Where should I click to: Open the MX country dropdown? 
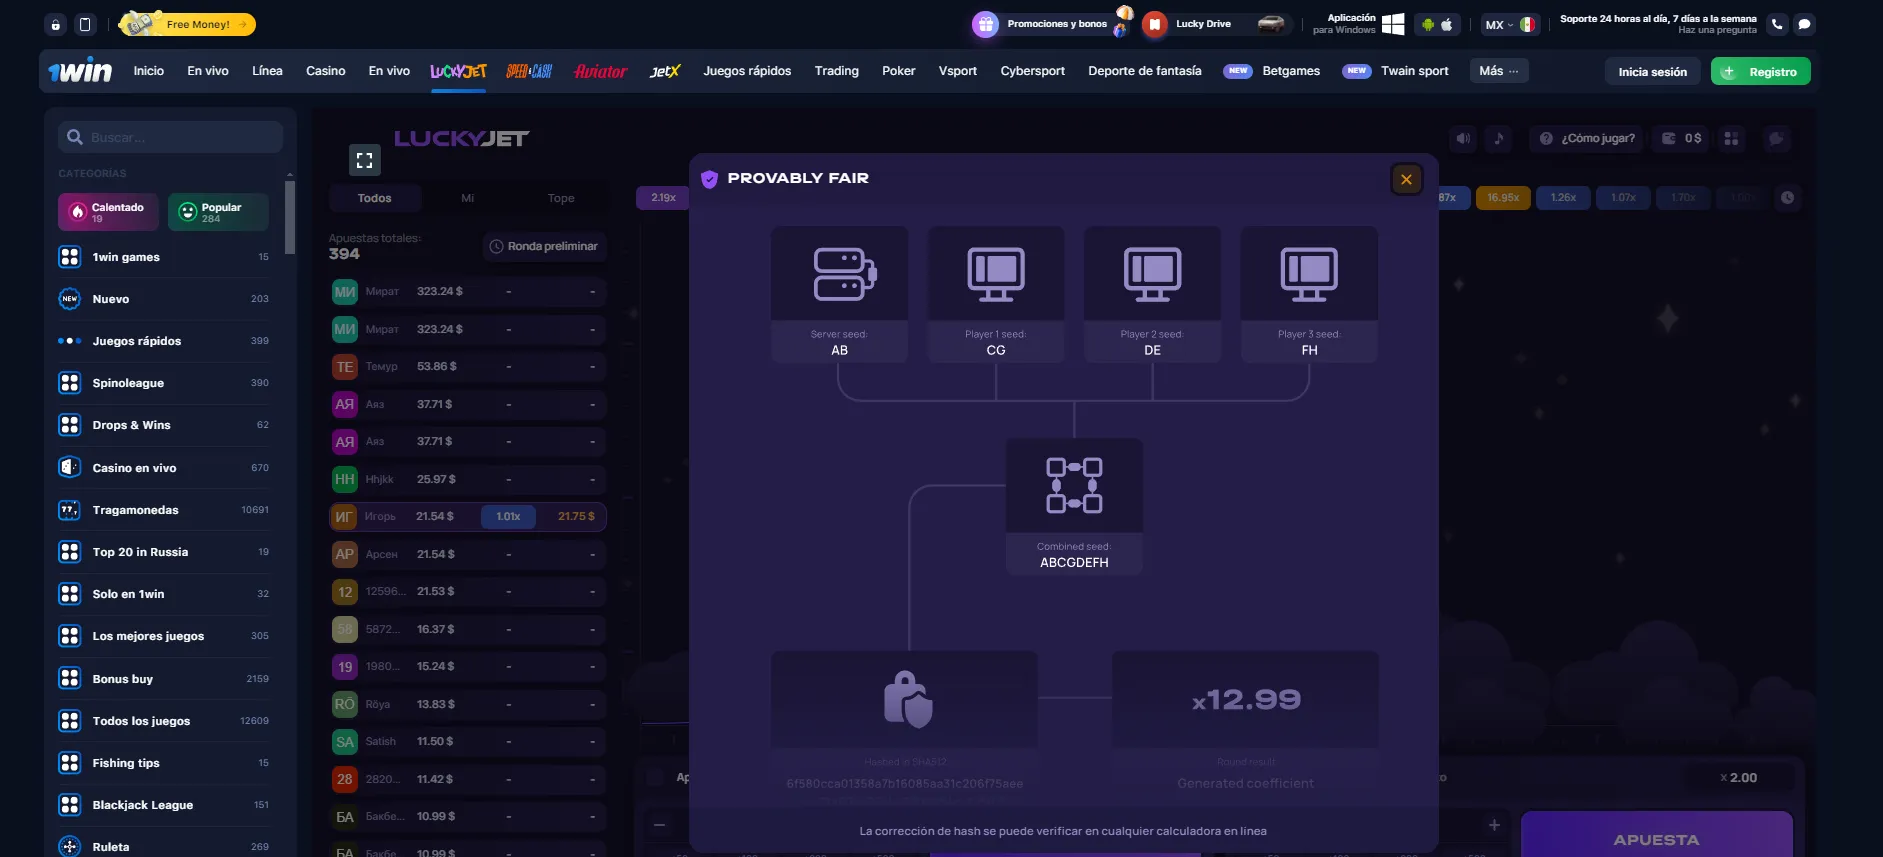point(1510,24)
